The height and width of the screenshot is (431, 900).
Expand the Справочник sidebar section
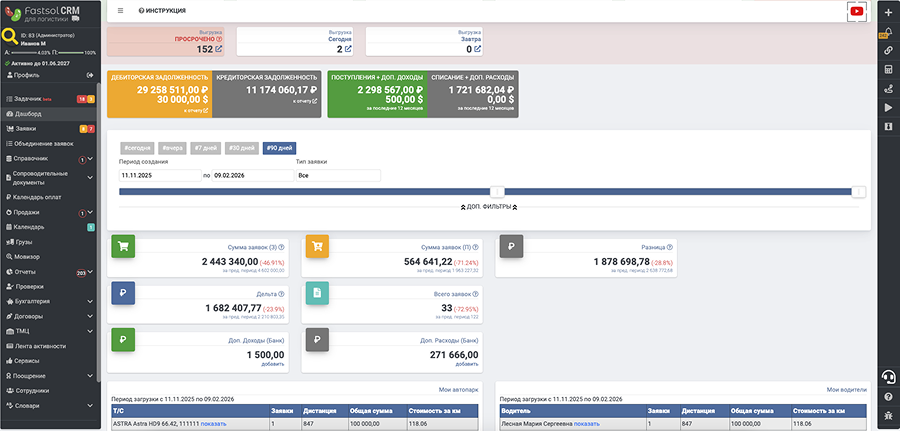tap(90, 159)
